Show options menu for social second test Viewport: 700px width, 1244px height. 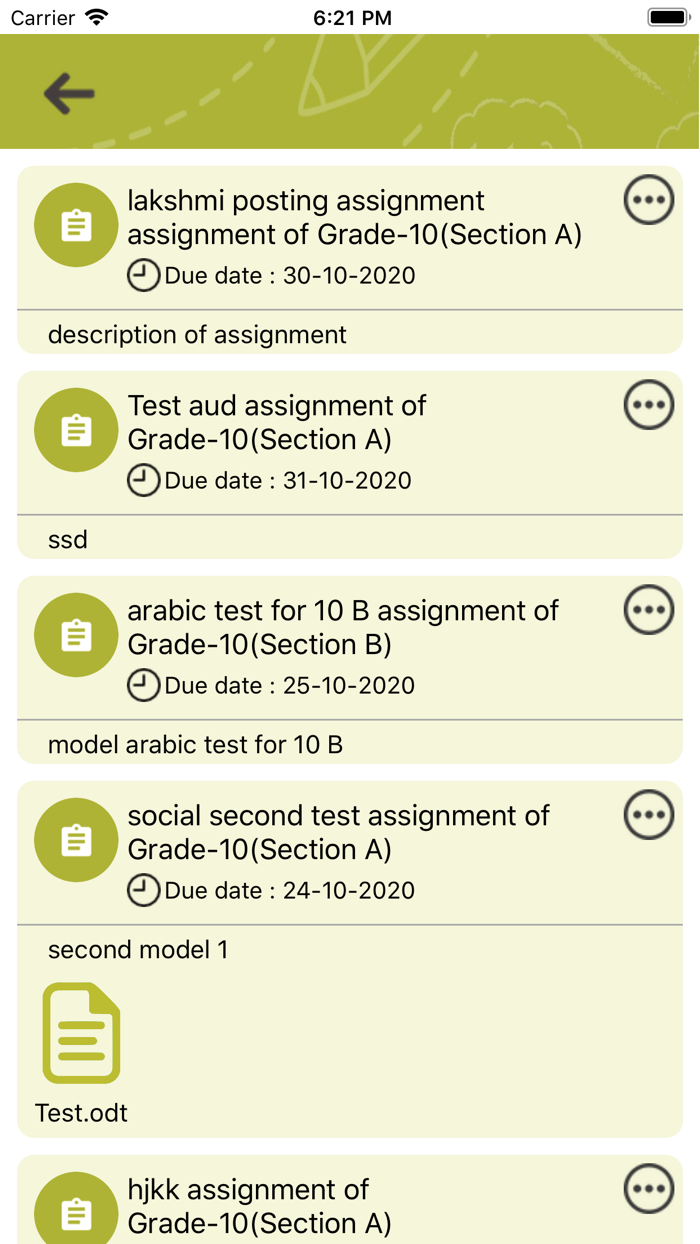tap(649, 815)
